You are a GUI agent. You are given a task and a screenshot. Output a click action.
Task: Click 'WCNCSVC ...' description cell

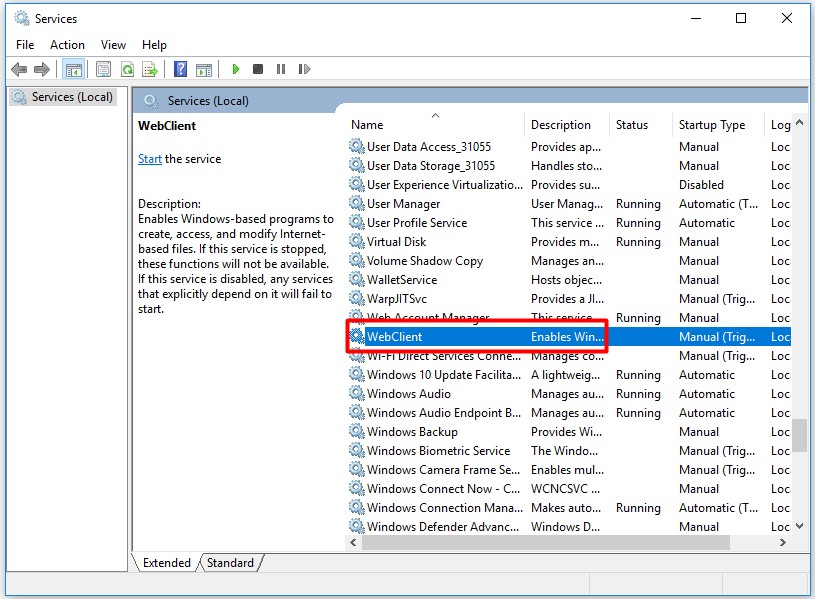[565, 489]
